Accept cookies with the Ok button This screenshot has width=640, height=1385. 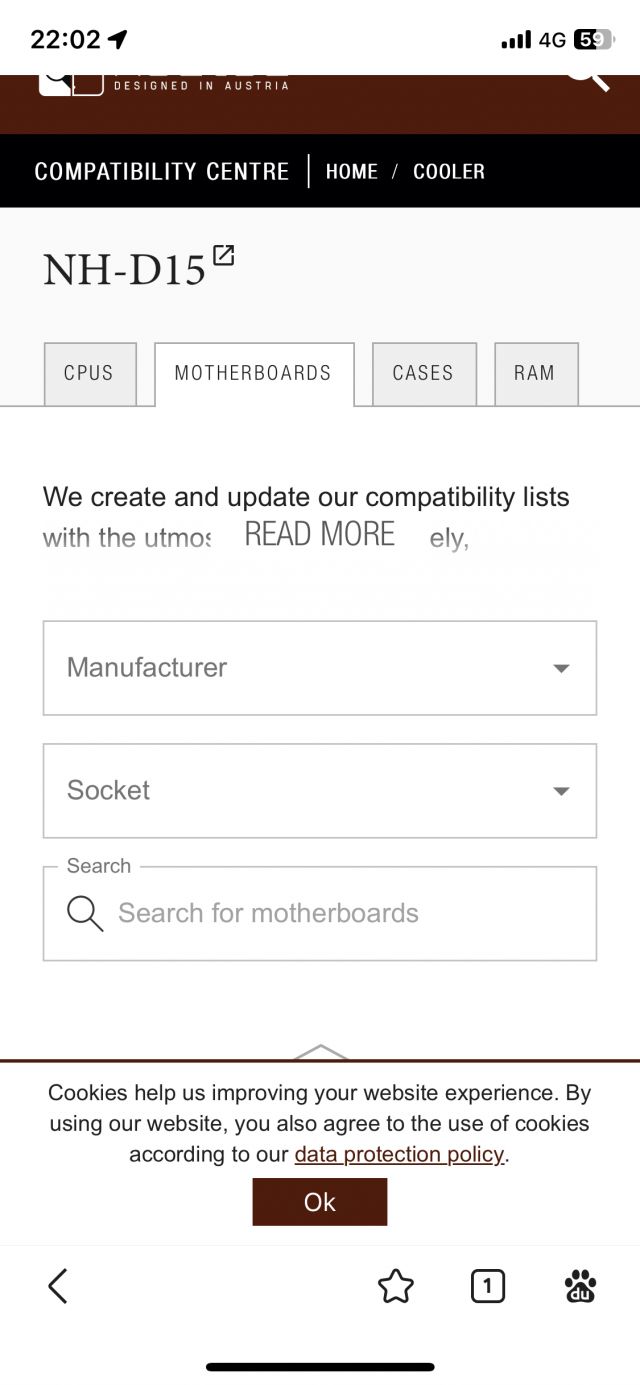(x=320, y=1202)
